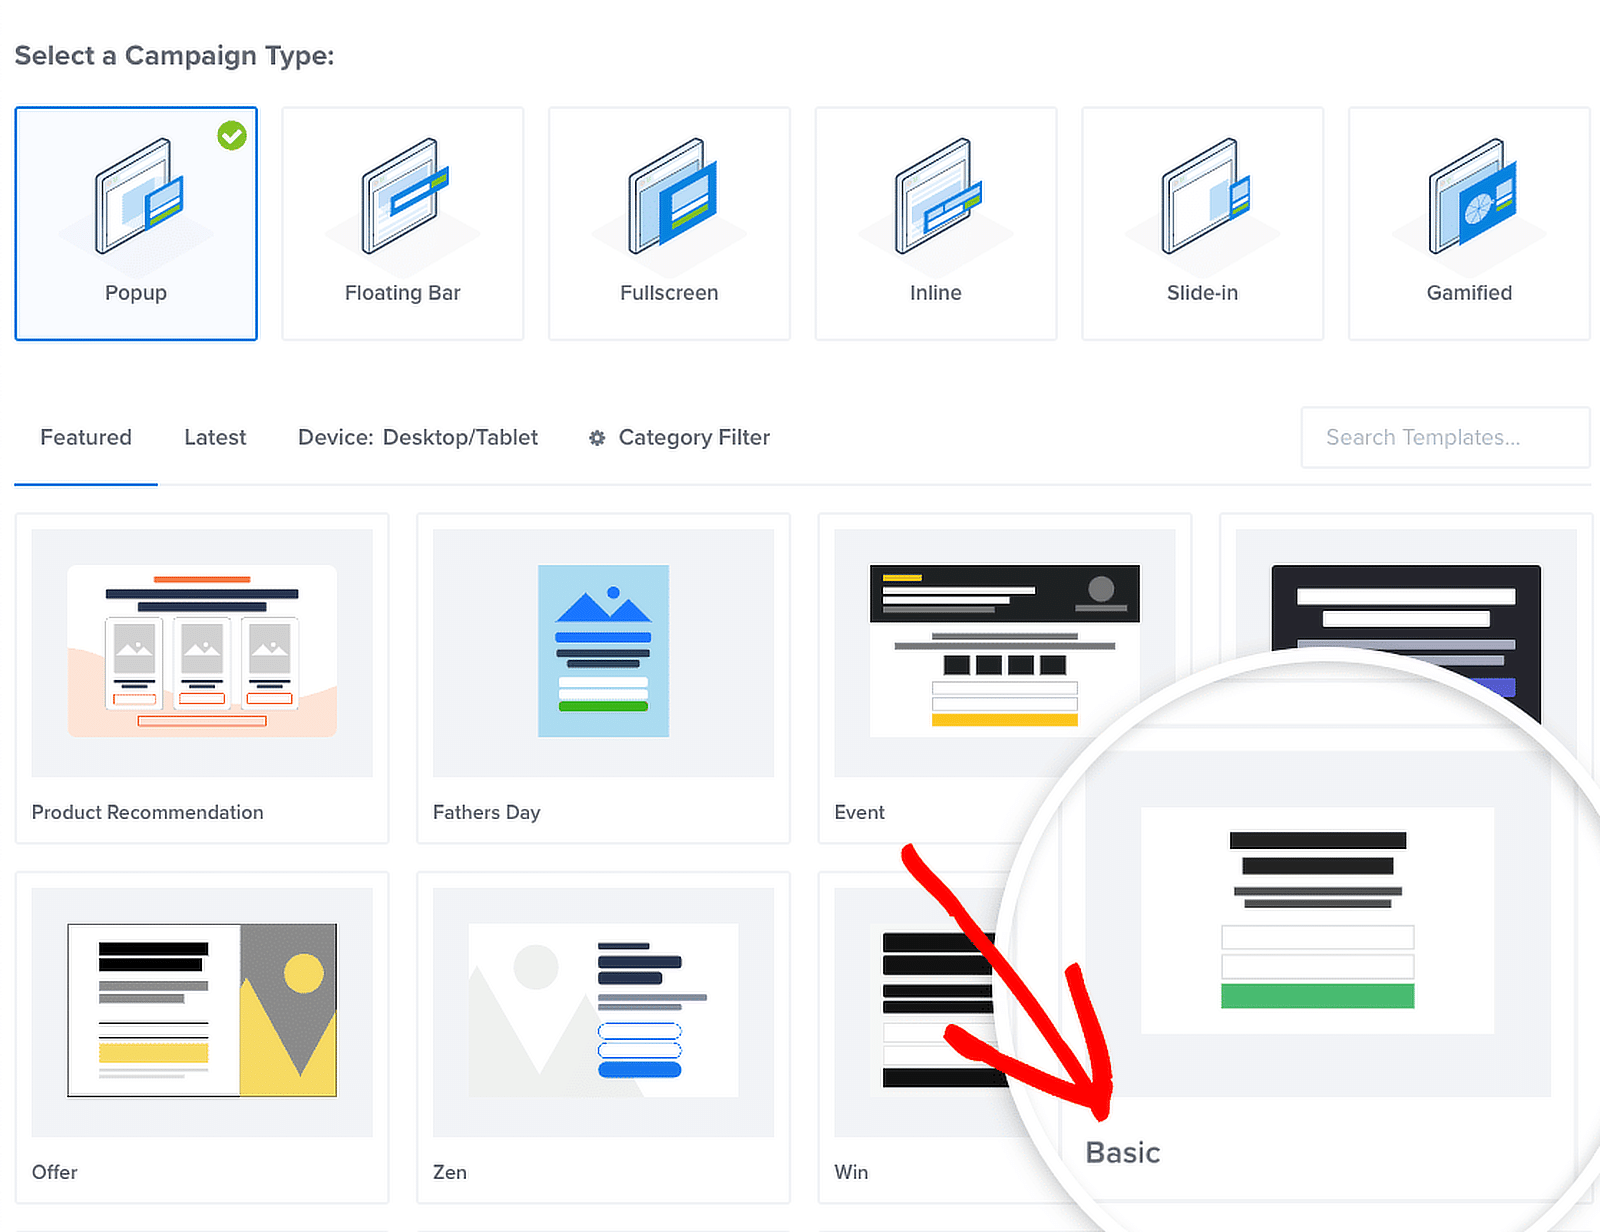This screenshot has height=1232, width=1600.
Task: Choose the Slide-in campaign type
Action: 1202,224
